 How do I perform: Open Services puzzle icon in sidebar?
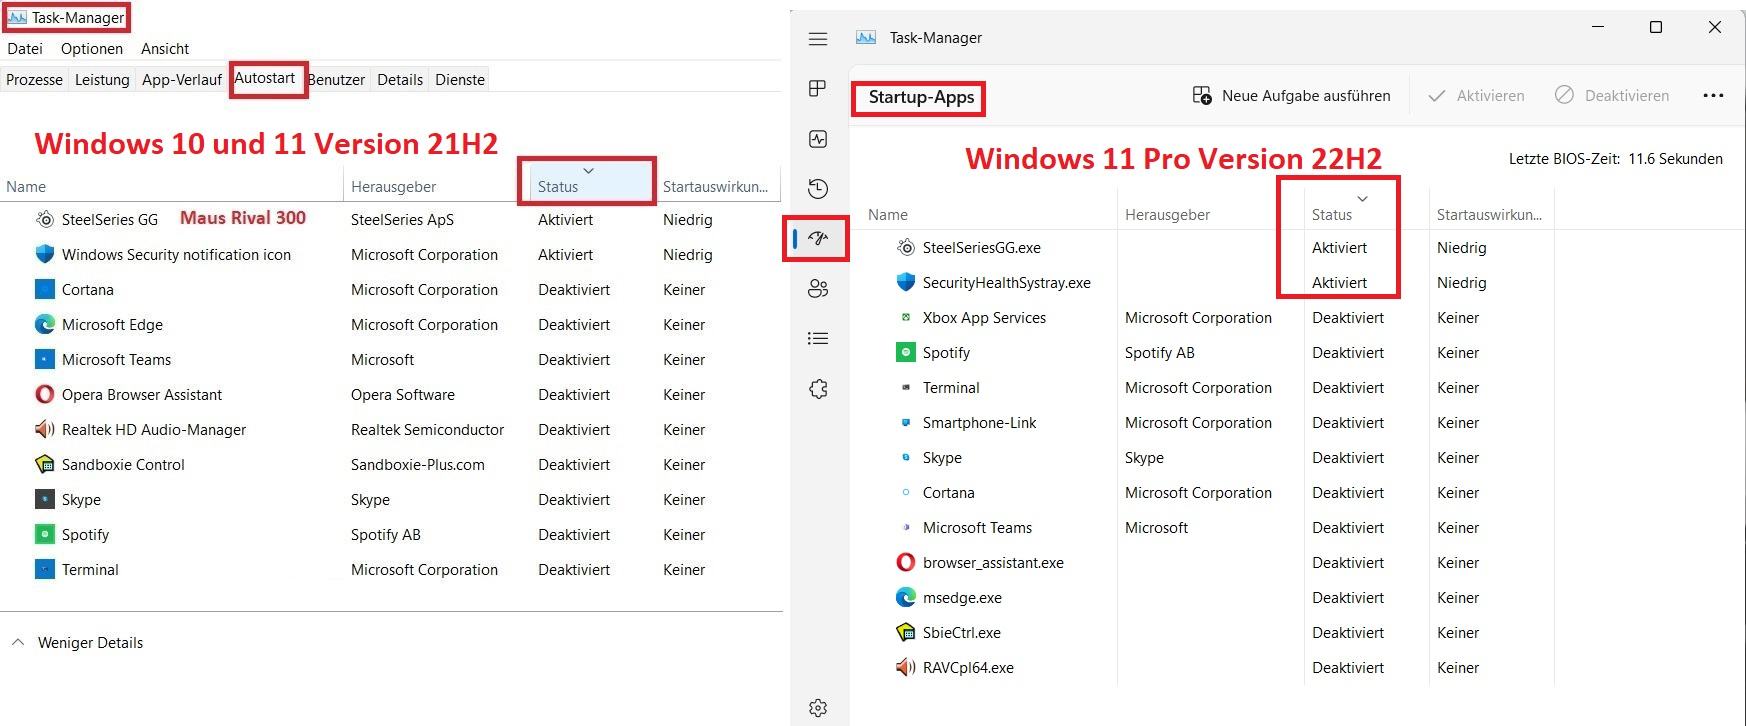point(818,389)
